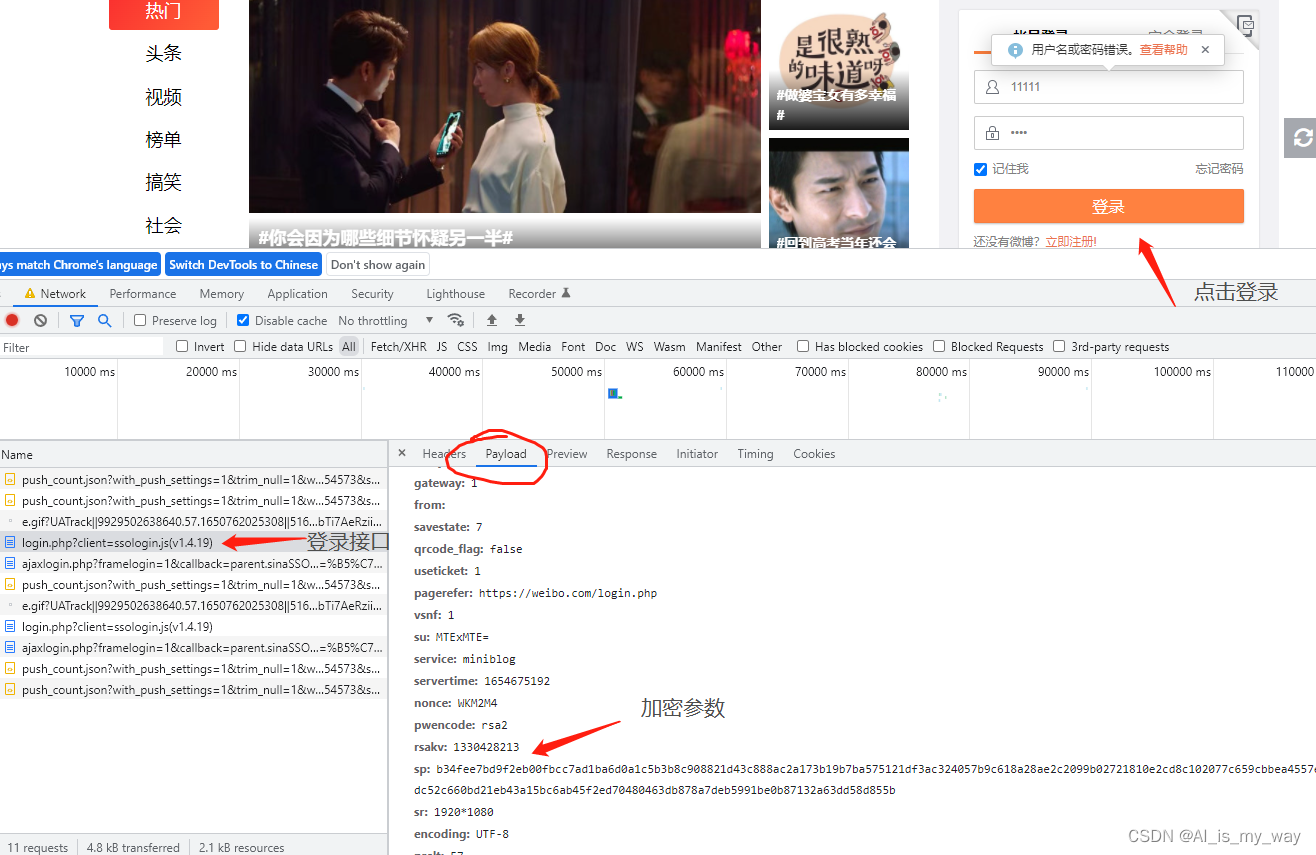View the Timing tab
The height and width of the screenshot is (855, 1316).
pos(755,453)
